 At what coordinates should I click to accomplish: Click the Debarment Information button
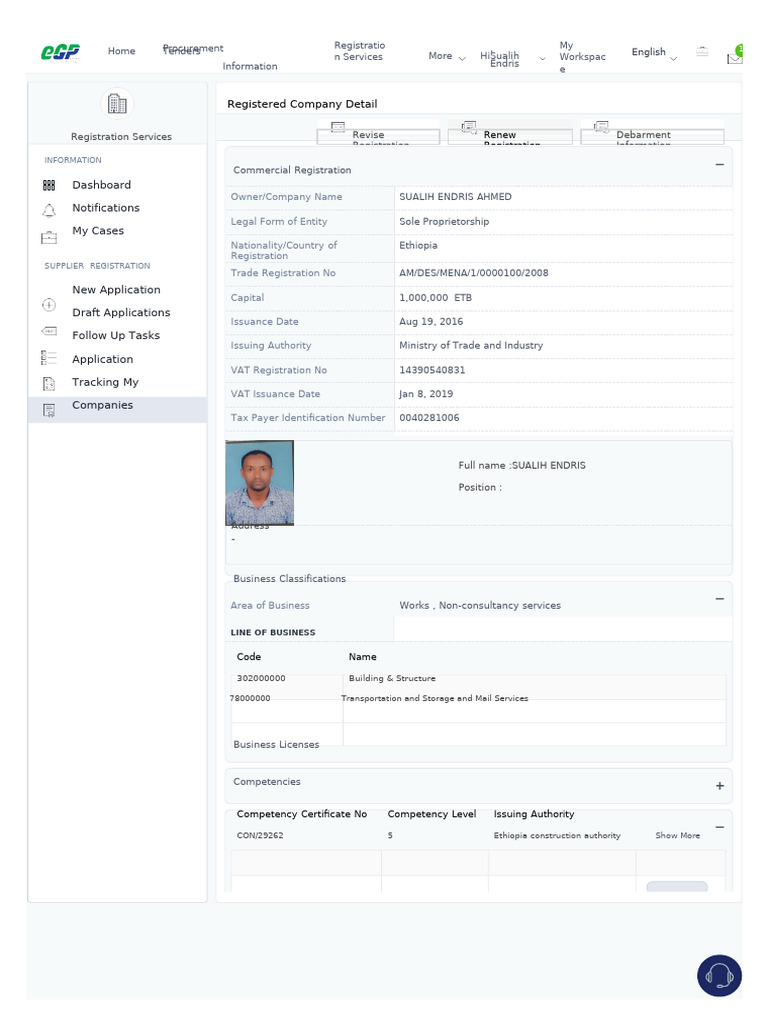click(652, 136)
